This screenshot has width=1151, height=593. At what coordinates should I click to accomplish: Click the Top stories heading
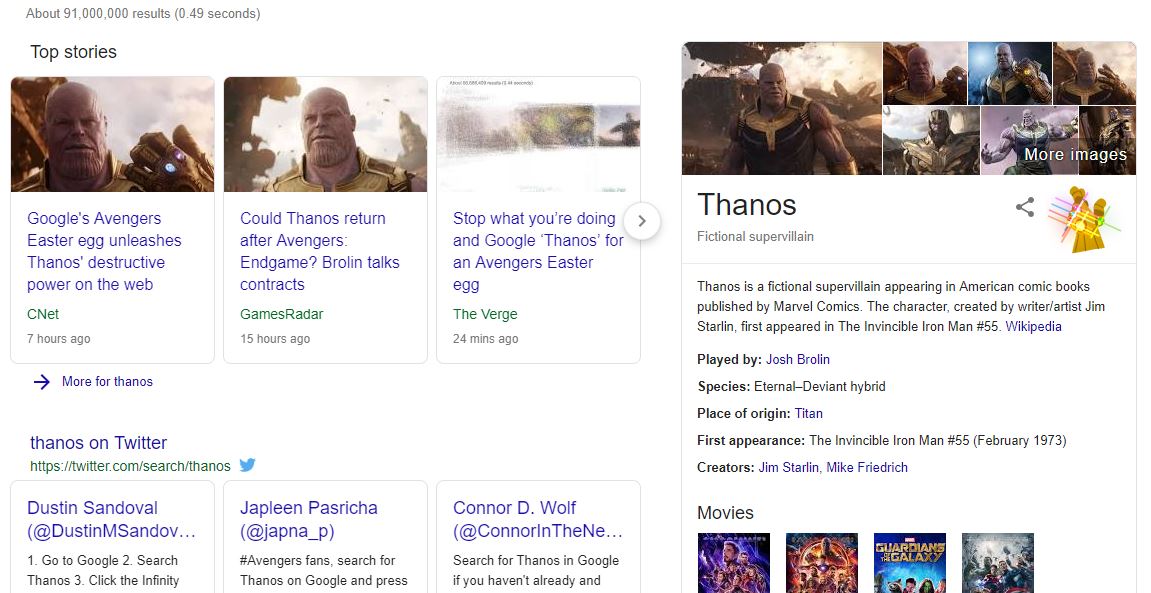pyautogui.click(x=73, y=52)
